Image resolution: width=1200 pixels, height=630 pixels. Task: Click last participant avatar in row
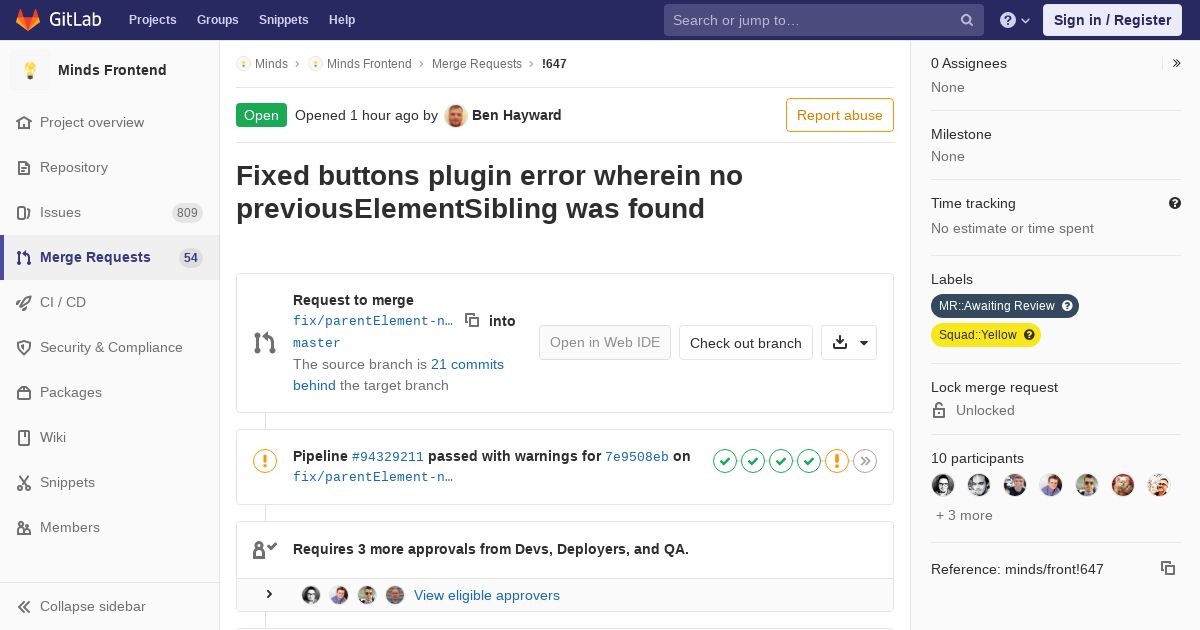(x=1159, y=485)
